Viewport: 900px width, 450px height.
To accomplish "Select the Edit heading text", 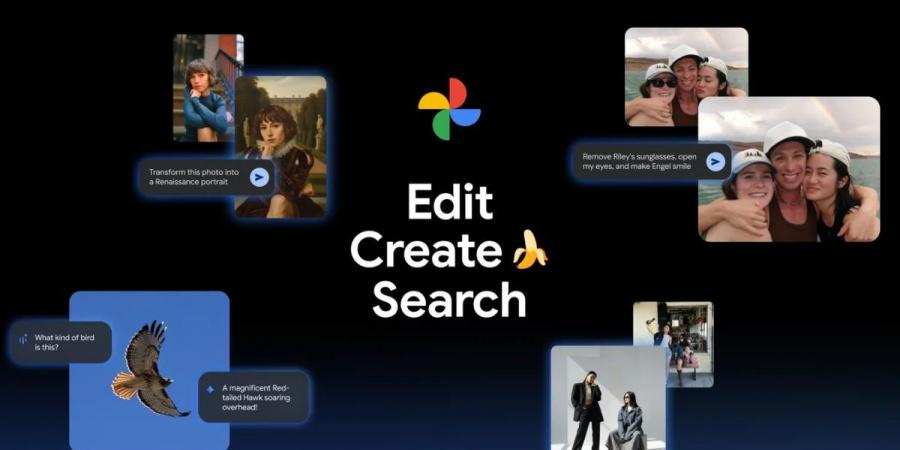I will pos(449,203).
